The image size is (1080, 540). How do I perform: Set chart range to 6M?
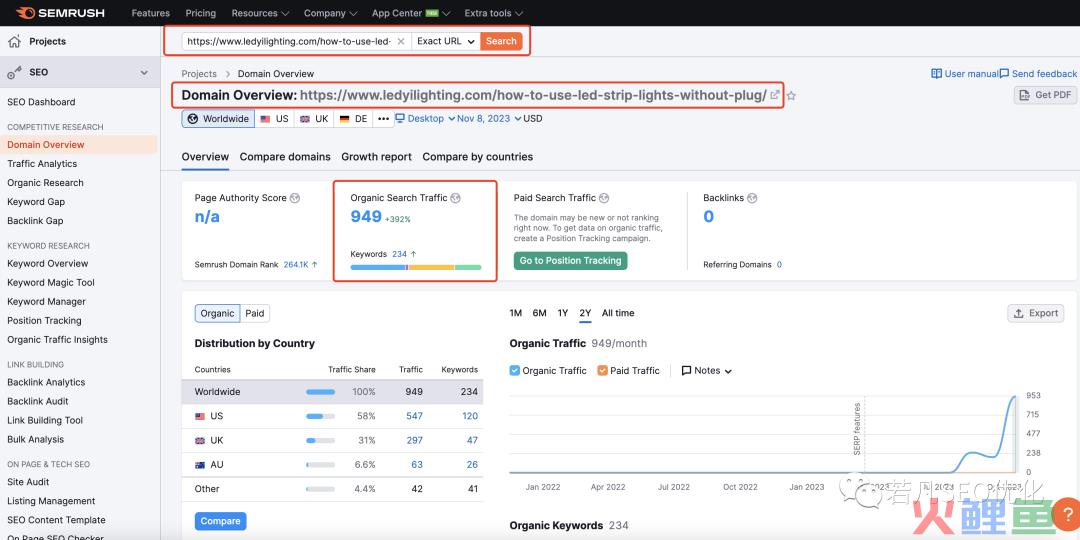[539, 313]
